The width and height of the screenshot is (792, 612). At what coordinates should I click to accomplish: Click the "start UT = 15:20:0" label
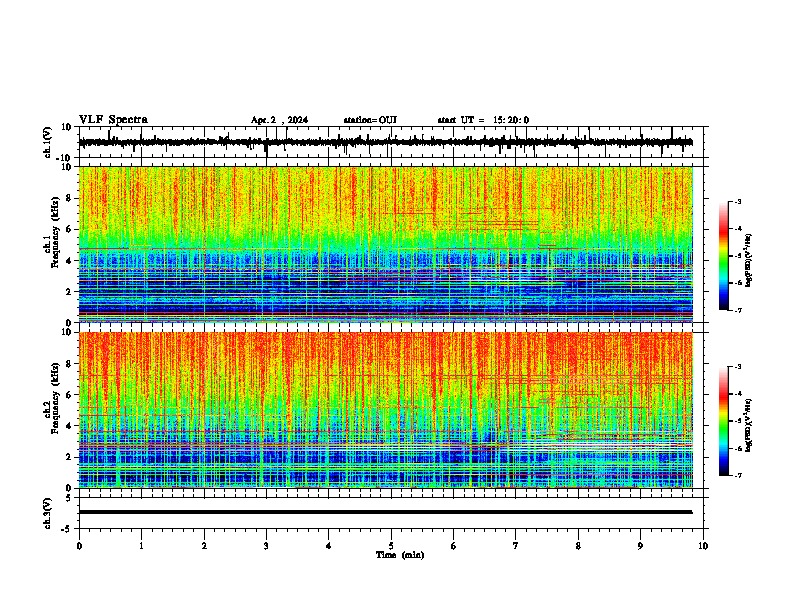[483, 120]
